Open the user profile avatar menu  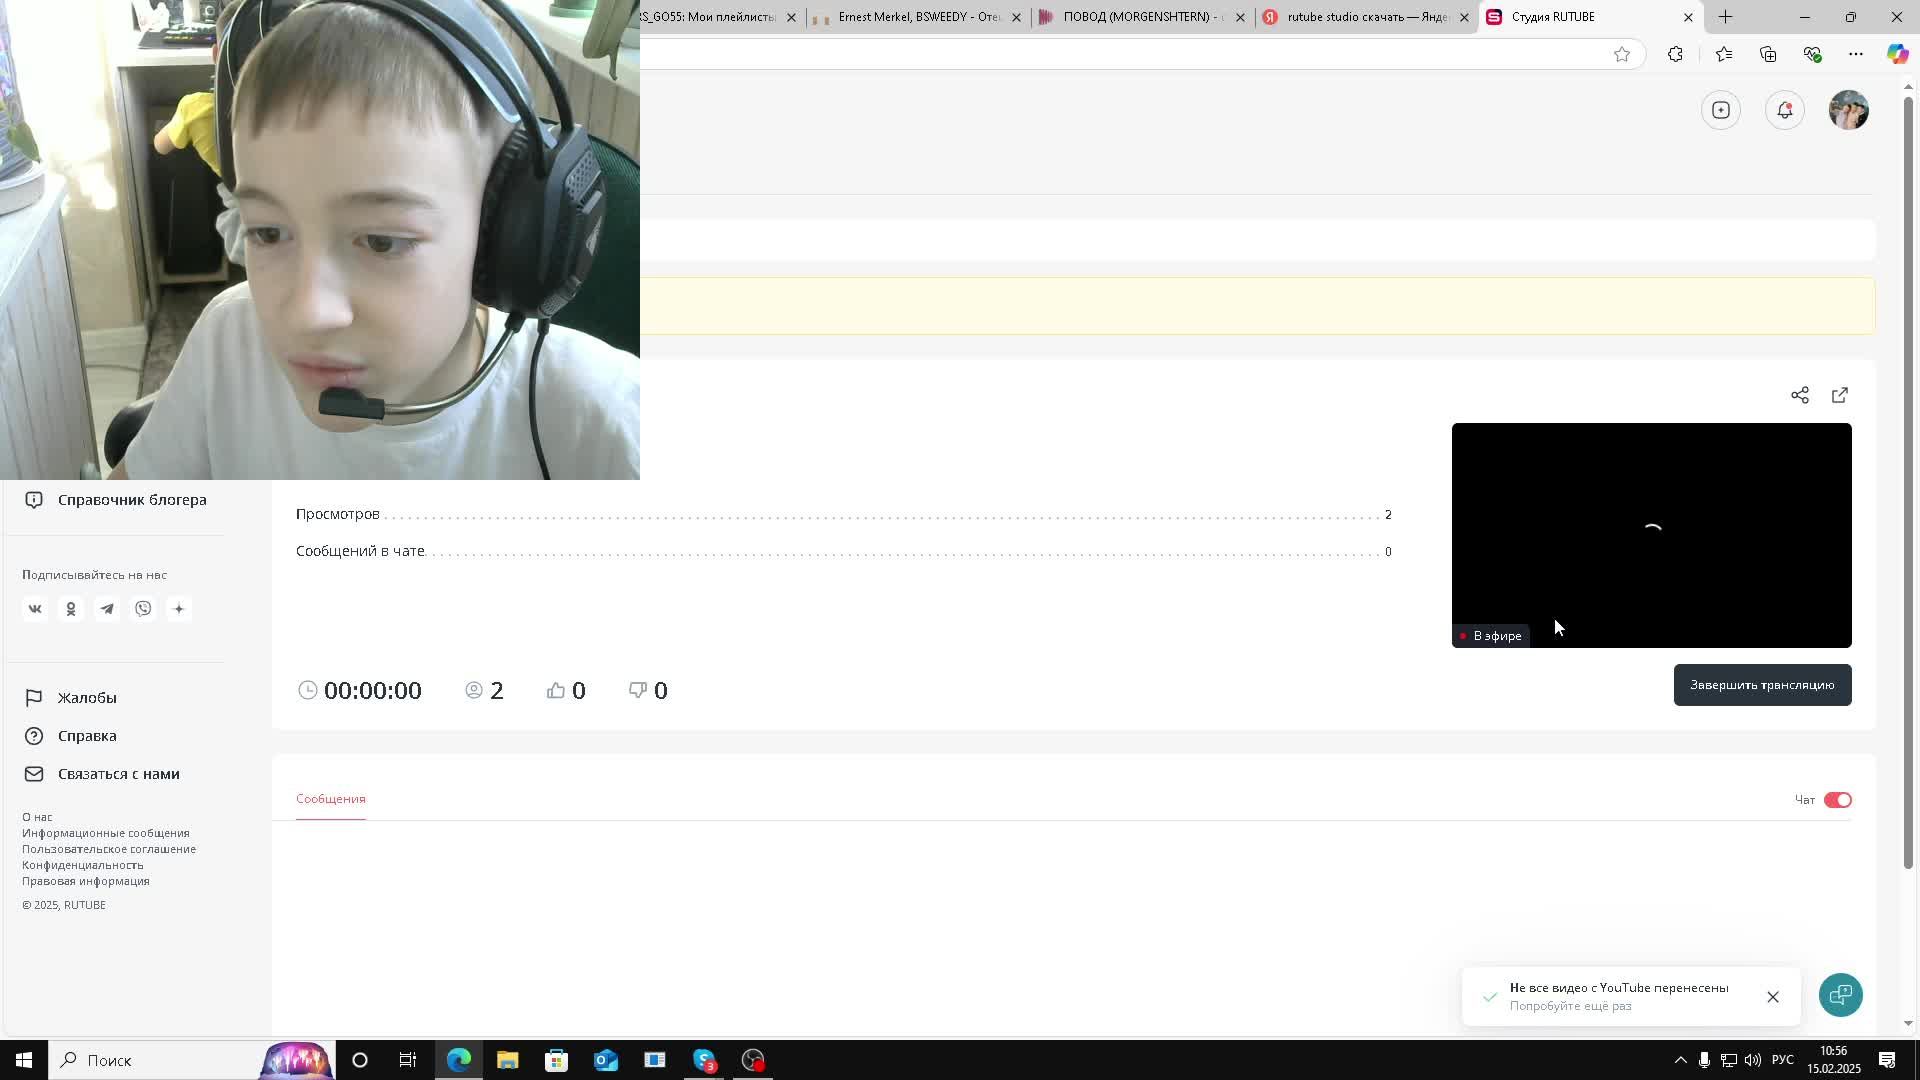click(x=1848, y=110)
